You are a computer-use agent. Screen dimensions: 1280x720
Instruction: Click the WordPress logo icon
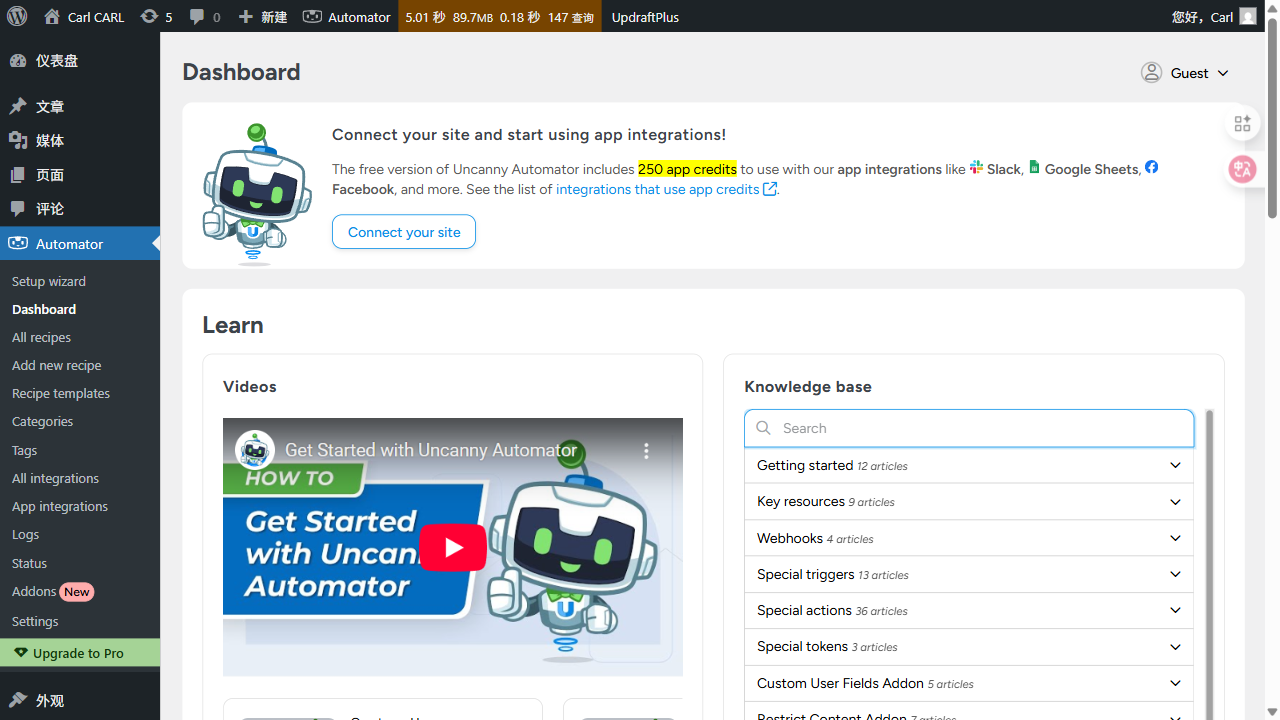[x=17, y=16]
